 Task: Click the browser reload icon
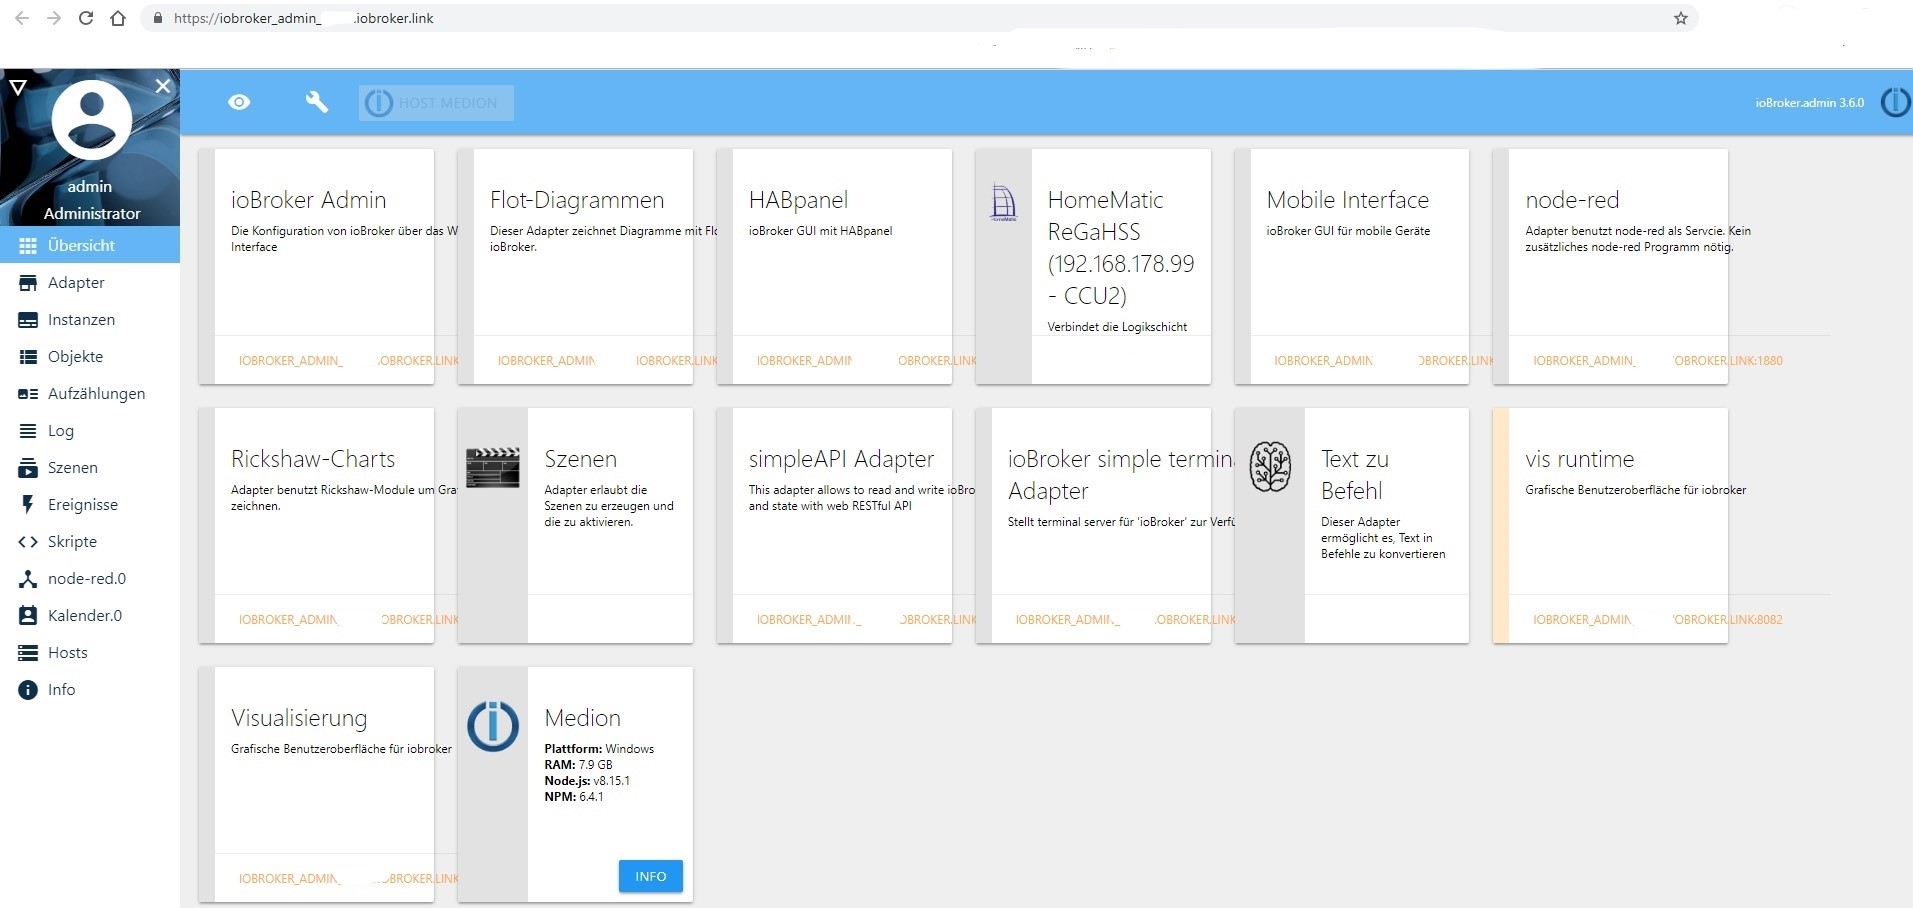86,18
